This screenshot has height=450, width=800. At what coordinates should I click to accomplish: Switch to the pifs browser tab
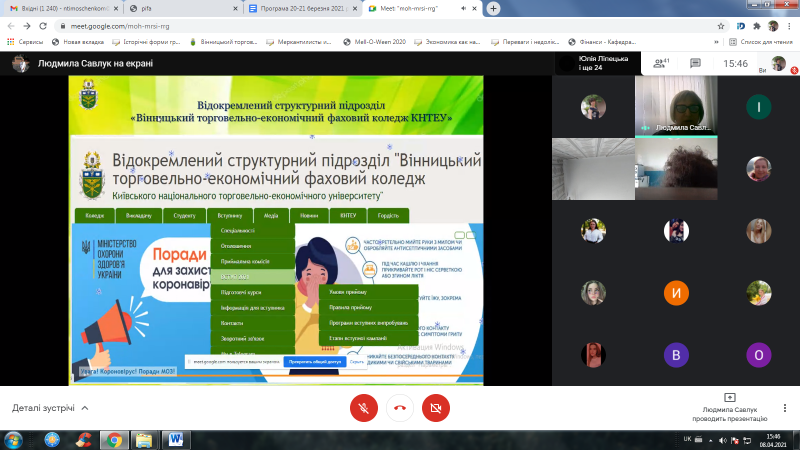(x=183, y=8)
